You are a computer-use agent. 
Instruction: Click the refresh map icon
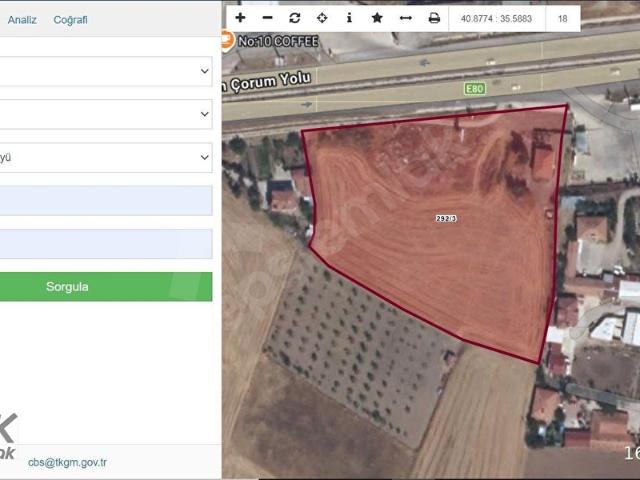pyautogui.click(x=295, y=18)
